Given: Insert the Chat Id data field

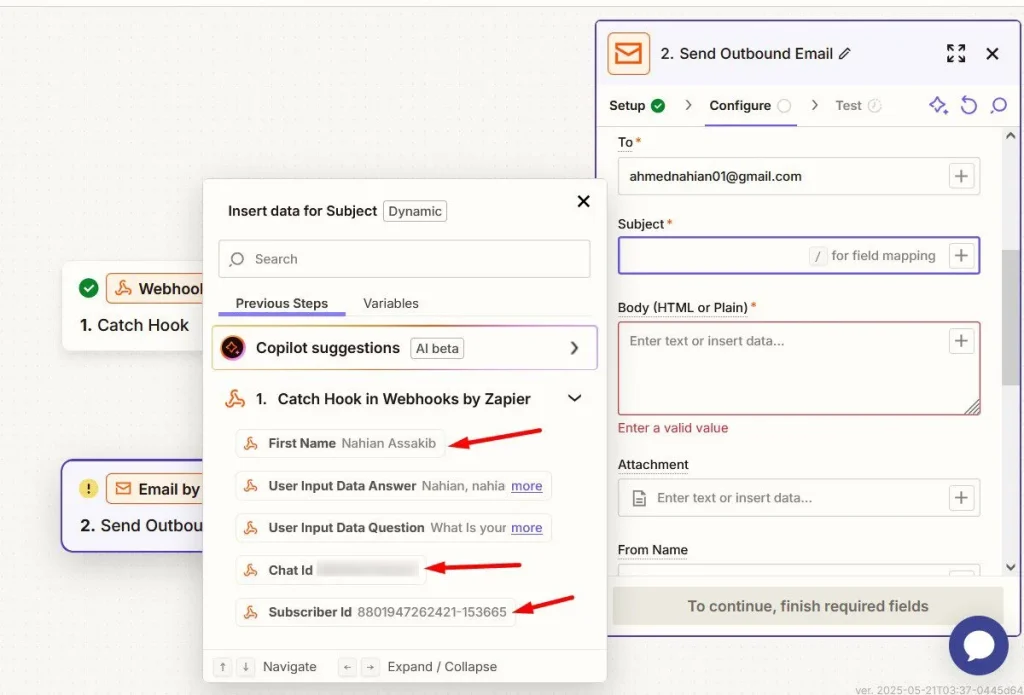Looking at the screenshot, I should pos(331,570).
